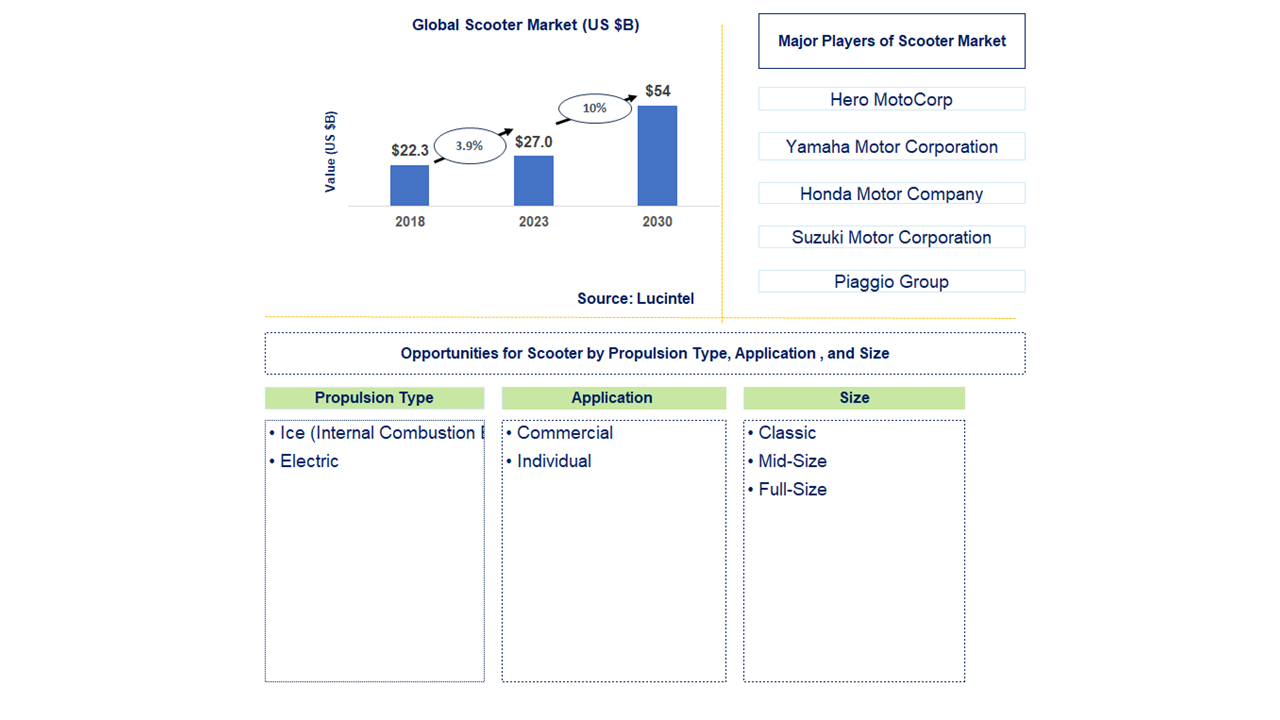This screenshot has width=1280, height=720.
Task: Click the $54 value label
Action: 657,91
